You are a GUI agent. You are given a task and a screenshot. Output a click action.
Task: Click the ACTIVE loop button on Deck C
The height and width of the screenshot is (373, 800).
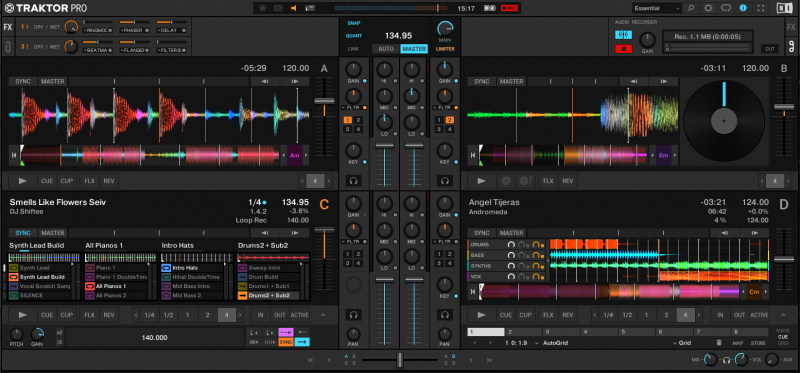[x=300, y=315]
